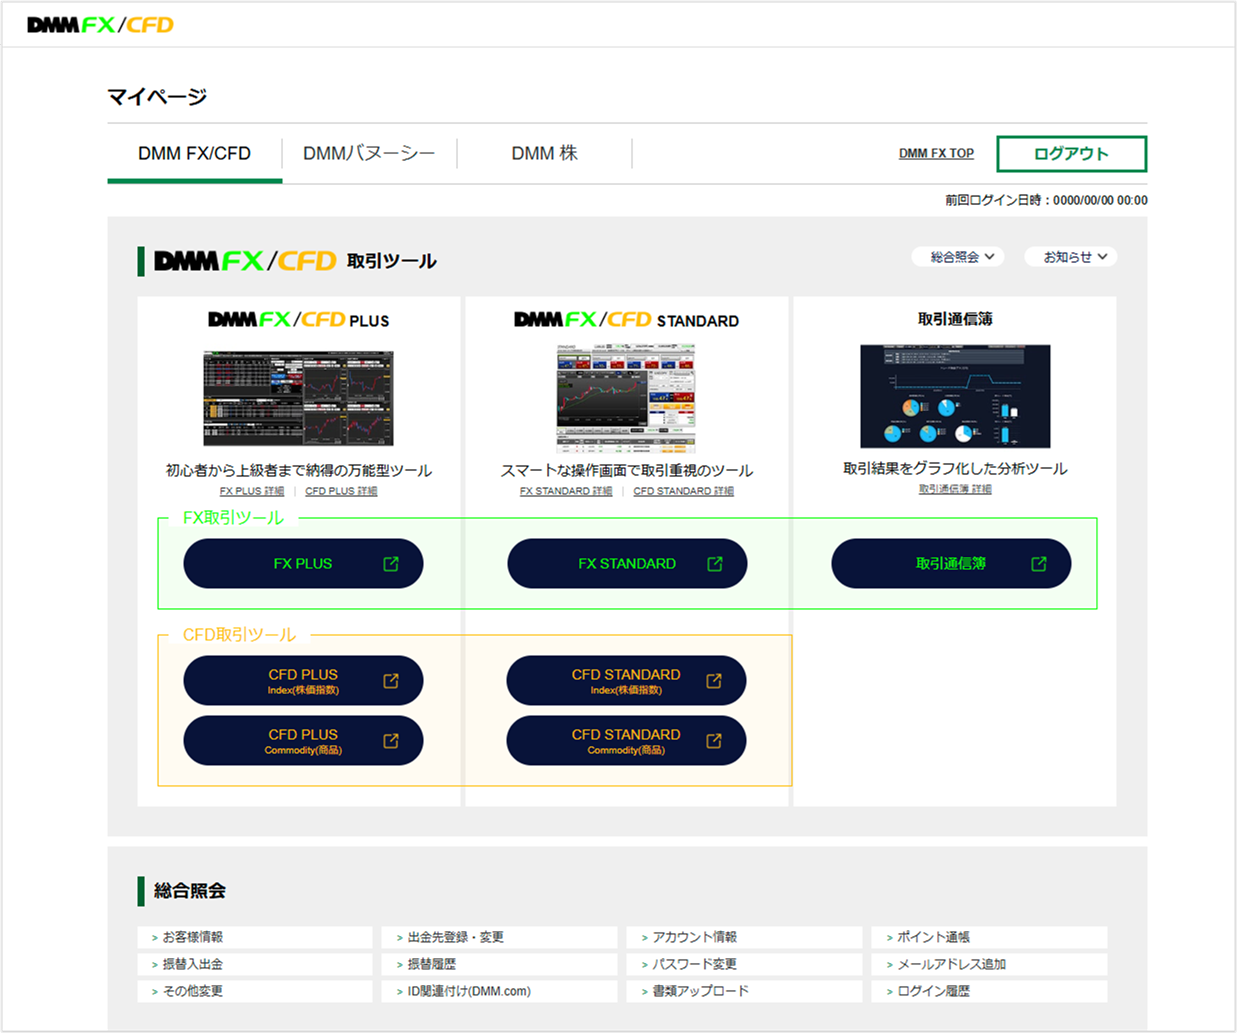Switch to the DMM 株 tab
1237x1033 pixels.
tap(544, 152)
